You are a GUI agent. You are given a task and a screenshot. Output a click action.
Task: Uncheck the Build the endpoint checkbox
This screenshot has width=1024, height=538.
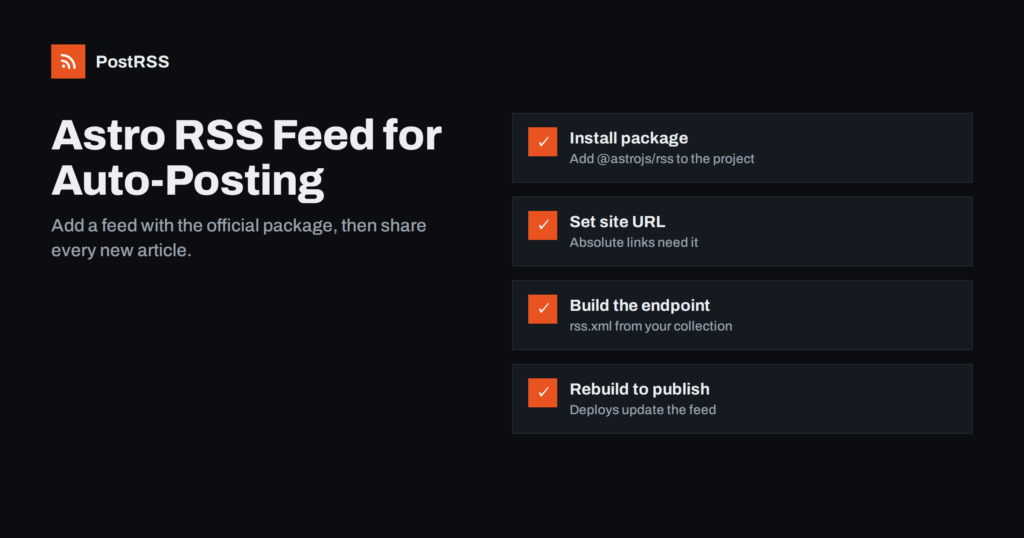(x=543, y=309)
